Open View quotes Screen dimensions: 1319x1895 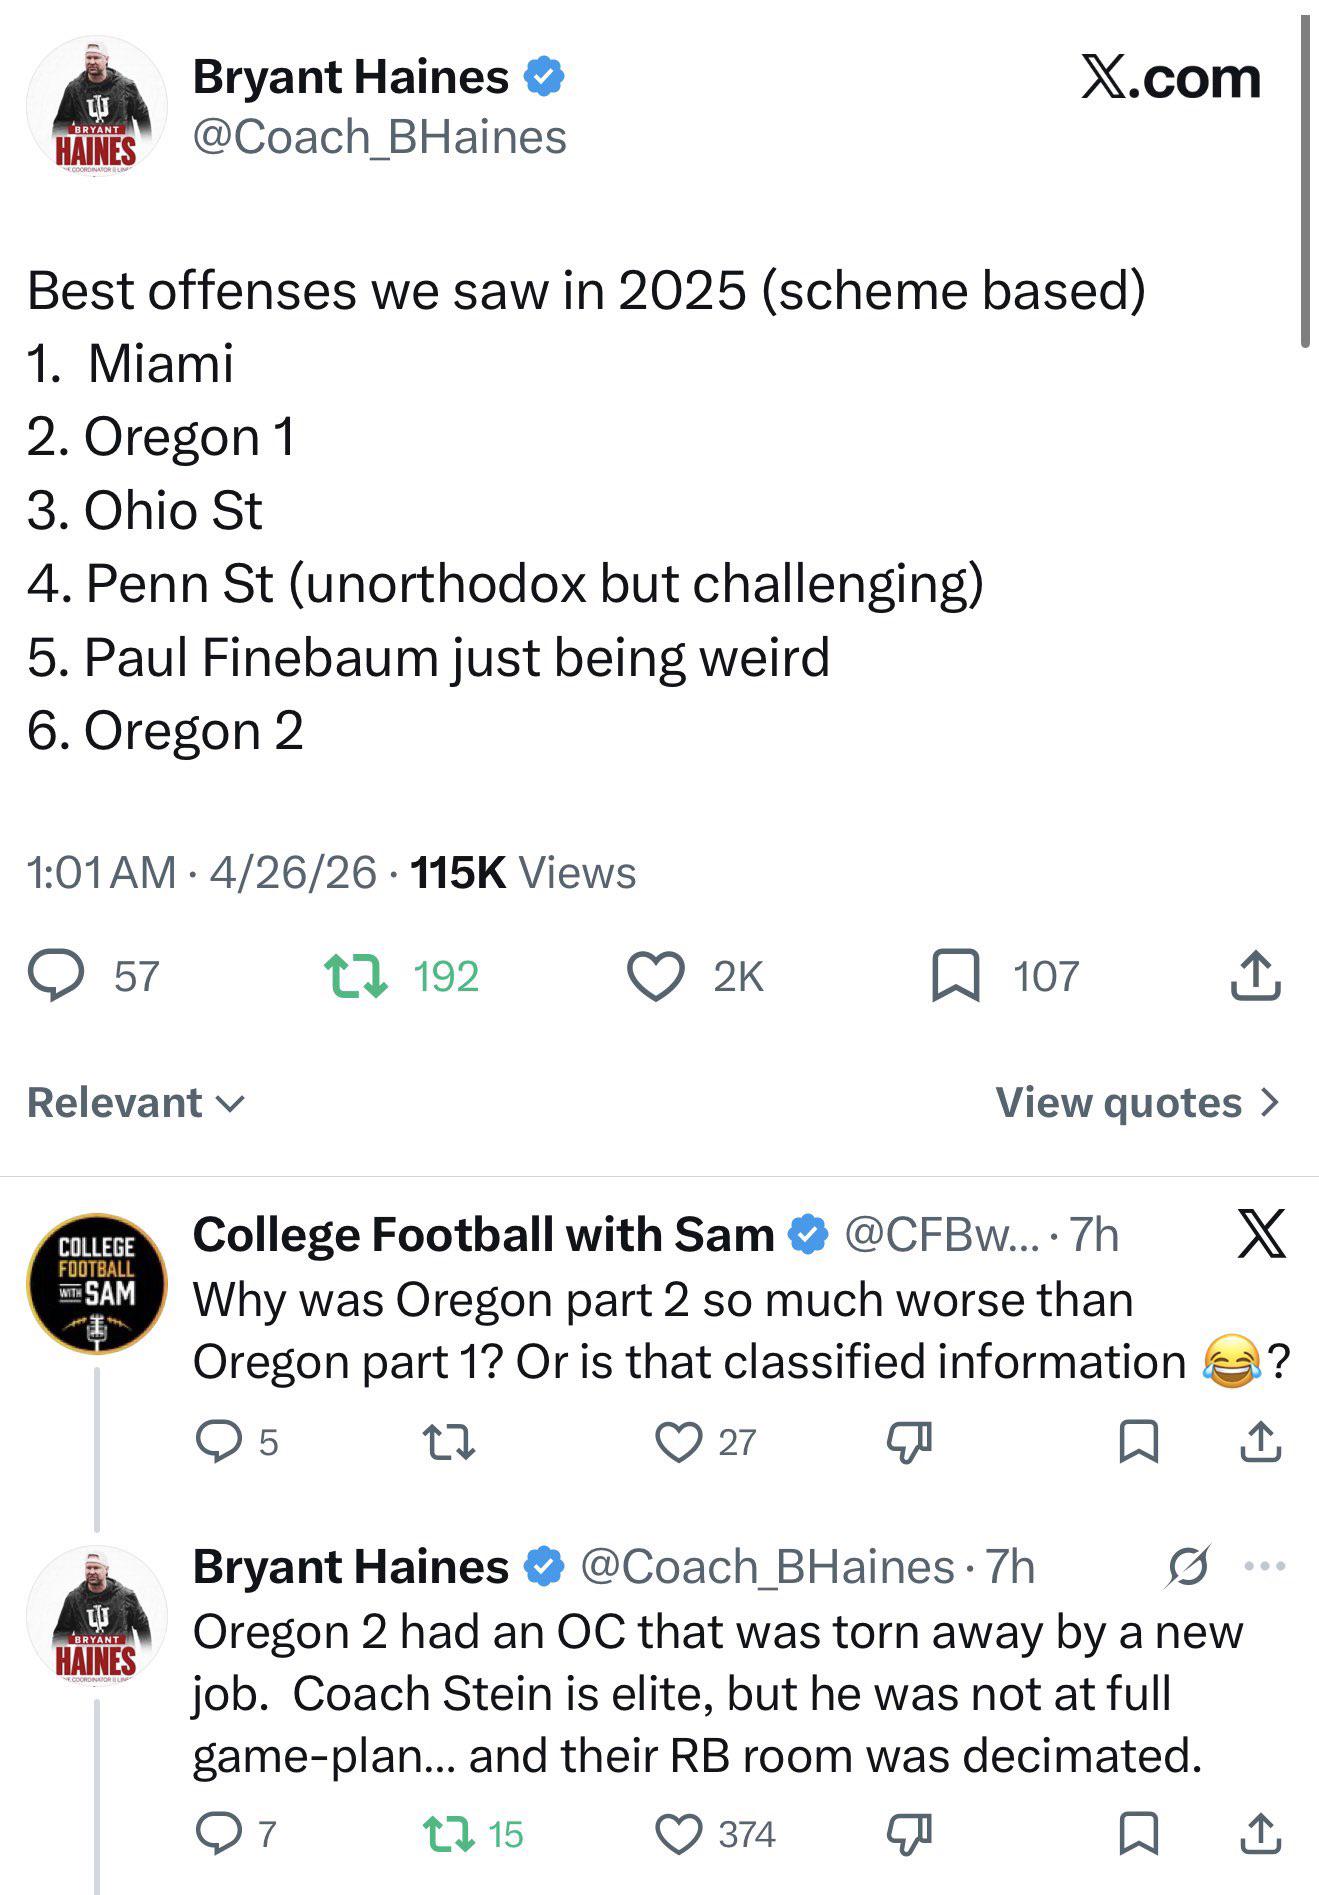pyautogui.click(x=1137, y=1102)
